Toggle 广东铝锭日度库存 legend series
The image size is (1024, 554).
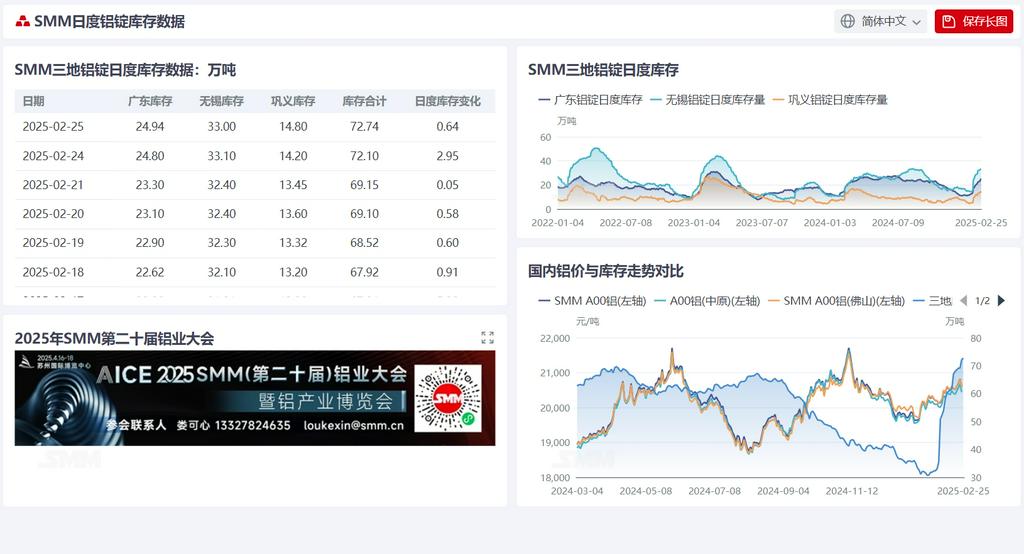[590, 100]
